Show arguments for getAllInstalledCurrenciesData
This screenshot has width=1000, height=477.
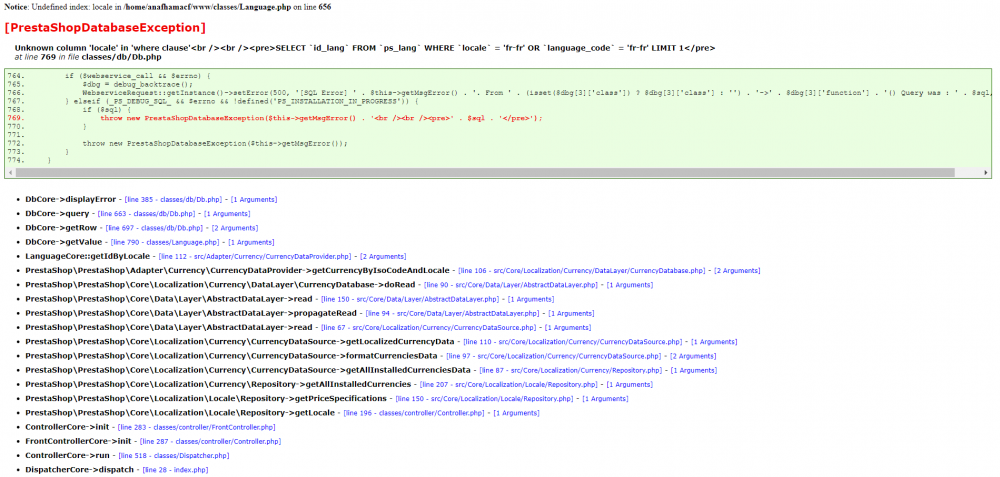pos(695,370)
